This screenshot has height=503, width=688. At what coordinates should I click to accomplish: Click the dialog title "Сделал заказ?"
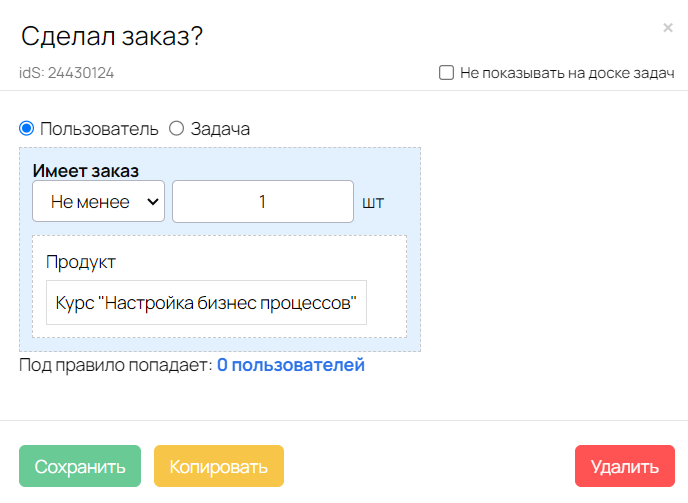point(112,37)
